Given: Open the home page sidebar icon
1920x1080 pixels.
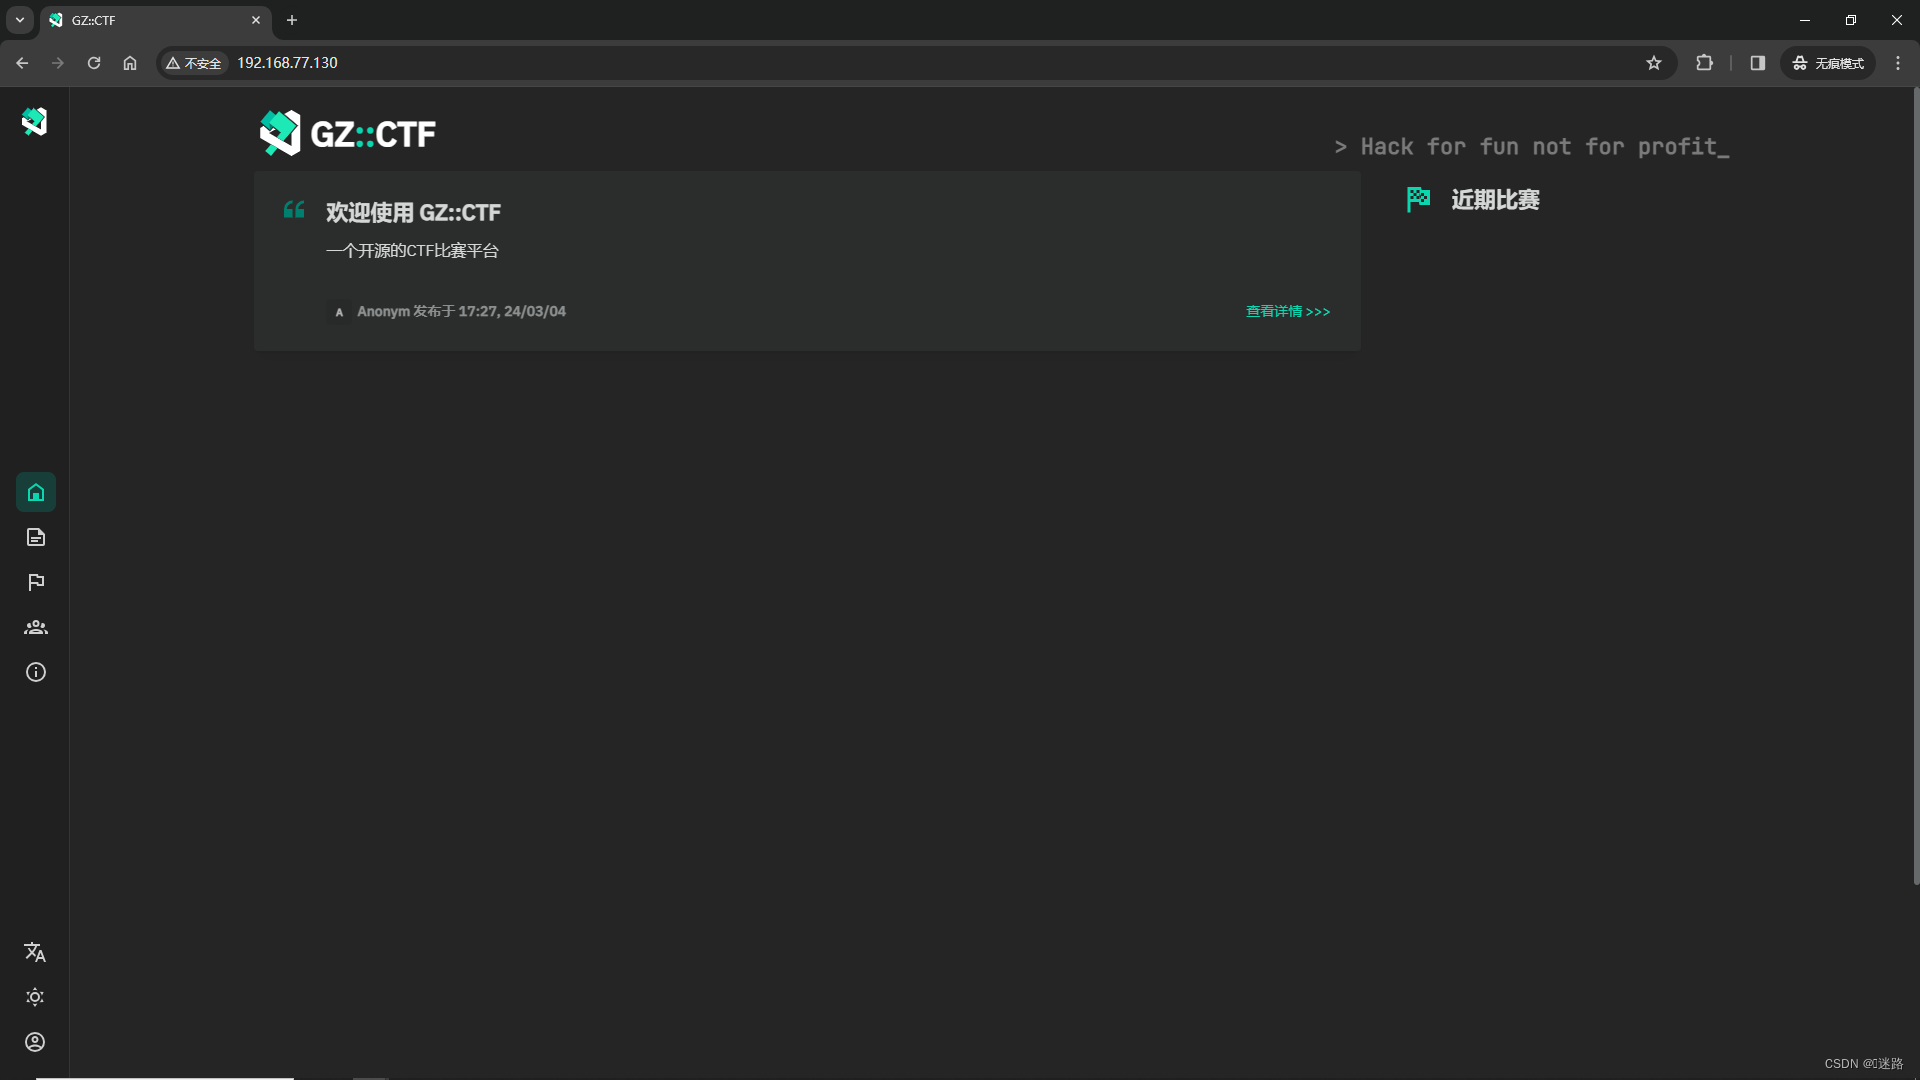Looking at the screenshot, I should [36, 492].
